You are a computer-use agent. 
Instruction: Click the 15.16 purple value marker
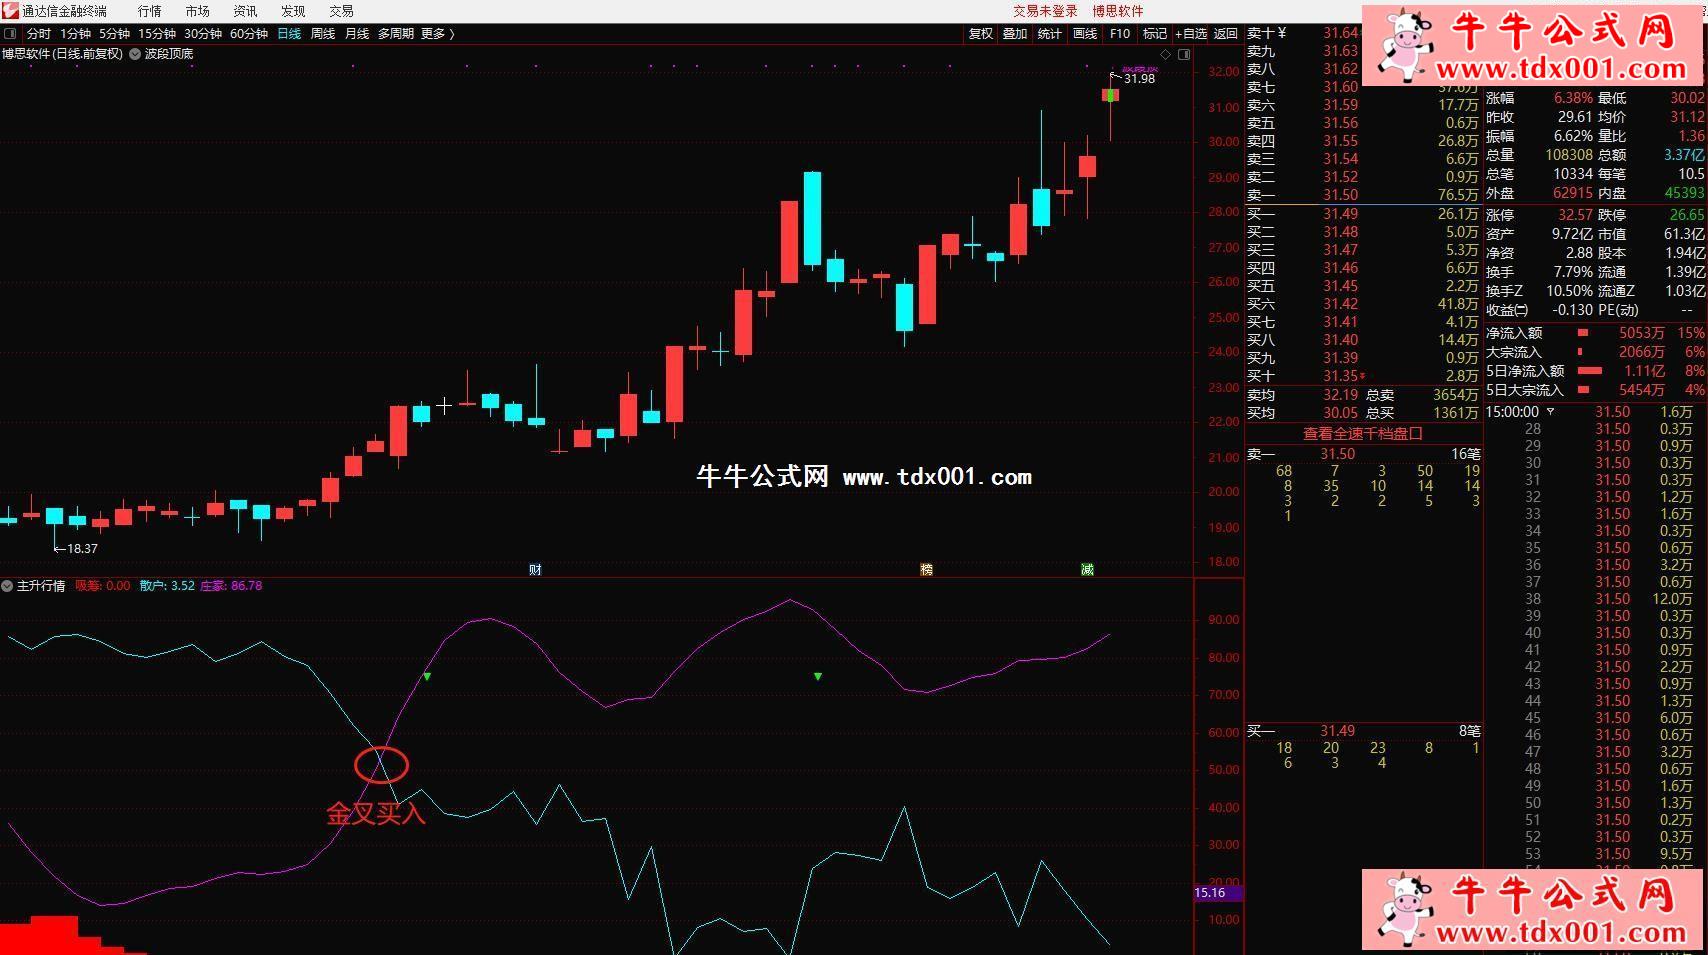(1211, 893)
